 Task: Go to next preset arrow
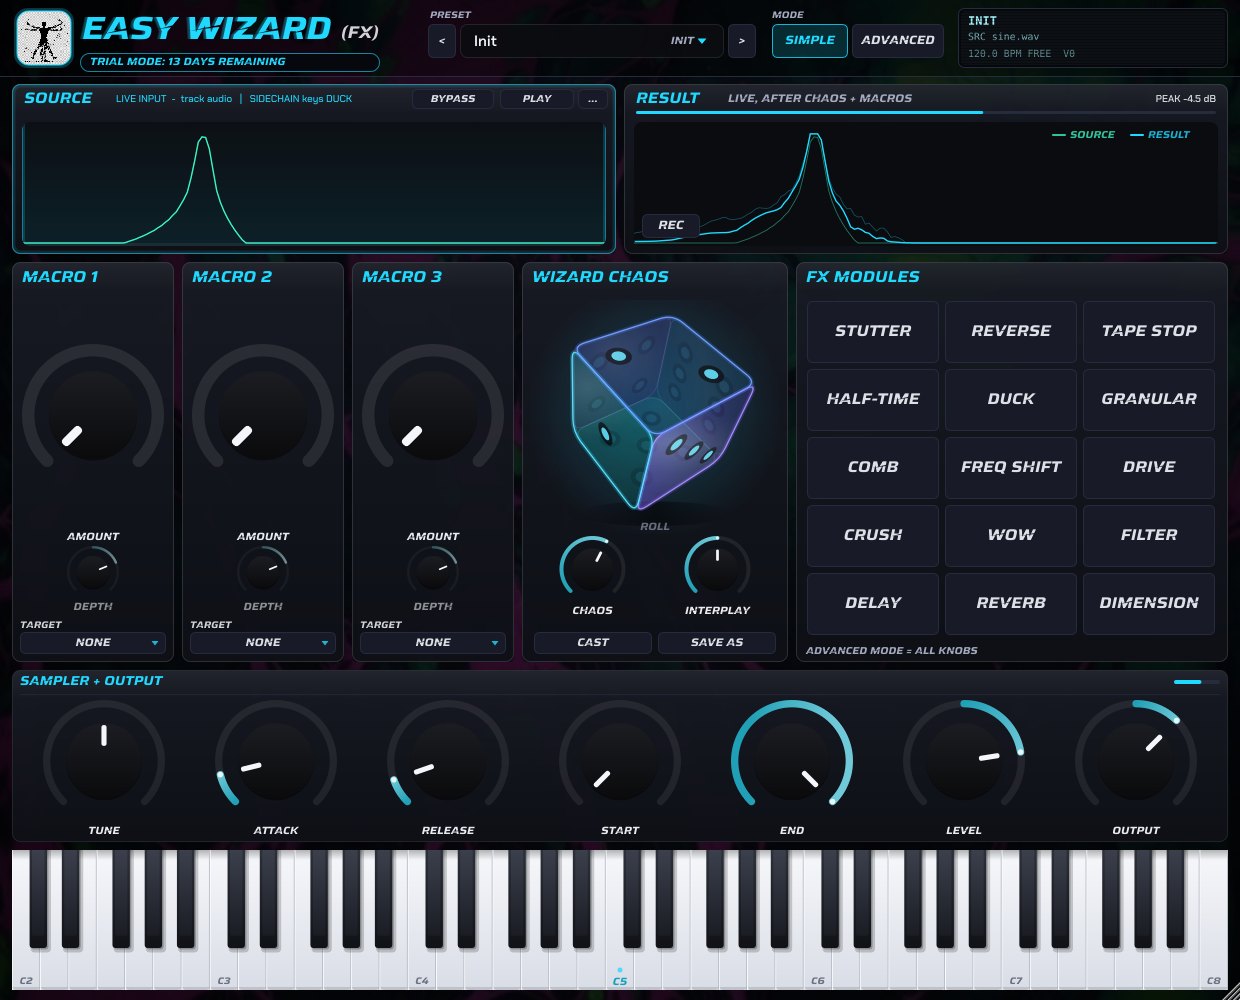pyautogui.click(x=741, y=41)
